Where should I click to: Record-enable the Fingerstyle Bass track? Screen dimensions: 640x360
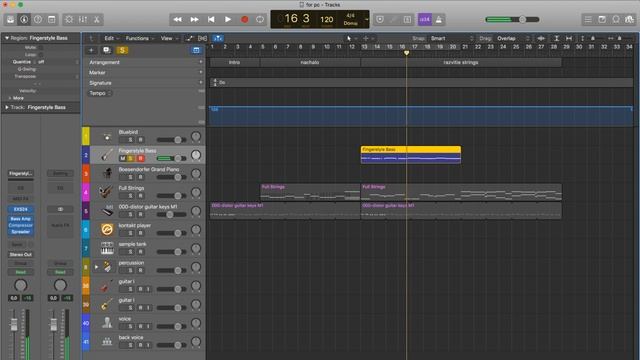click(140, 158)
